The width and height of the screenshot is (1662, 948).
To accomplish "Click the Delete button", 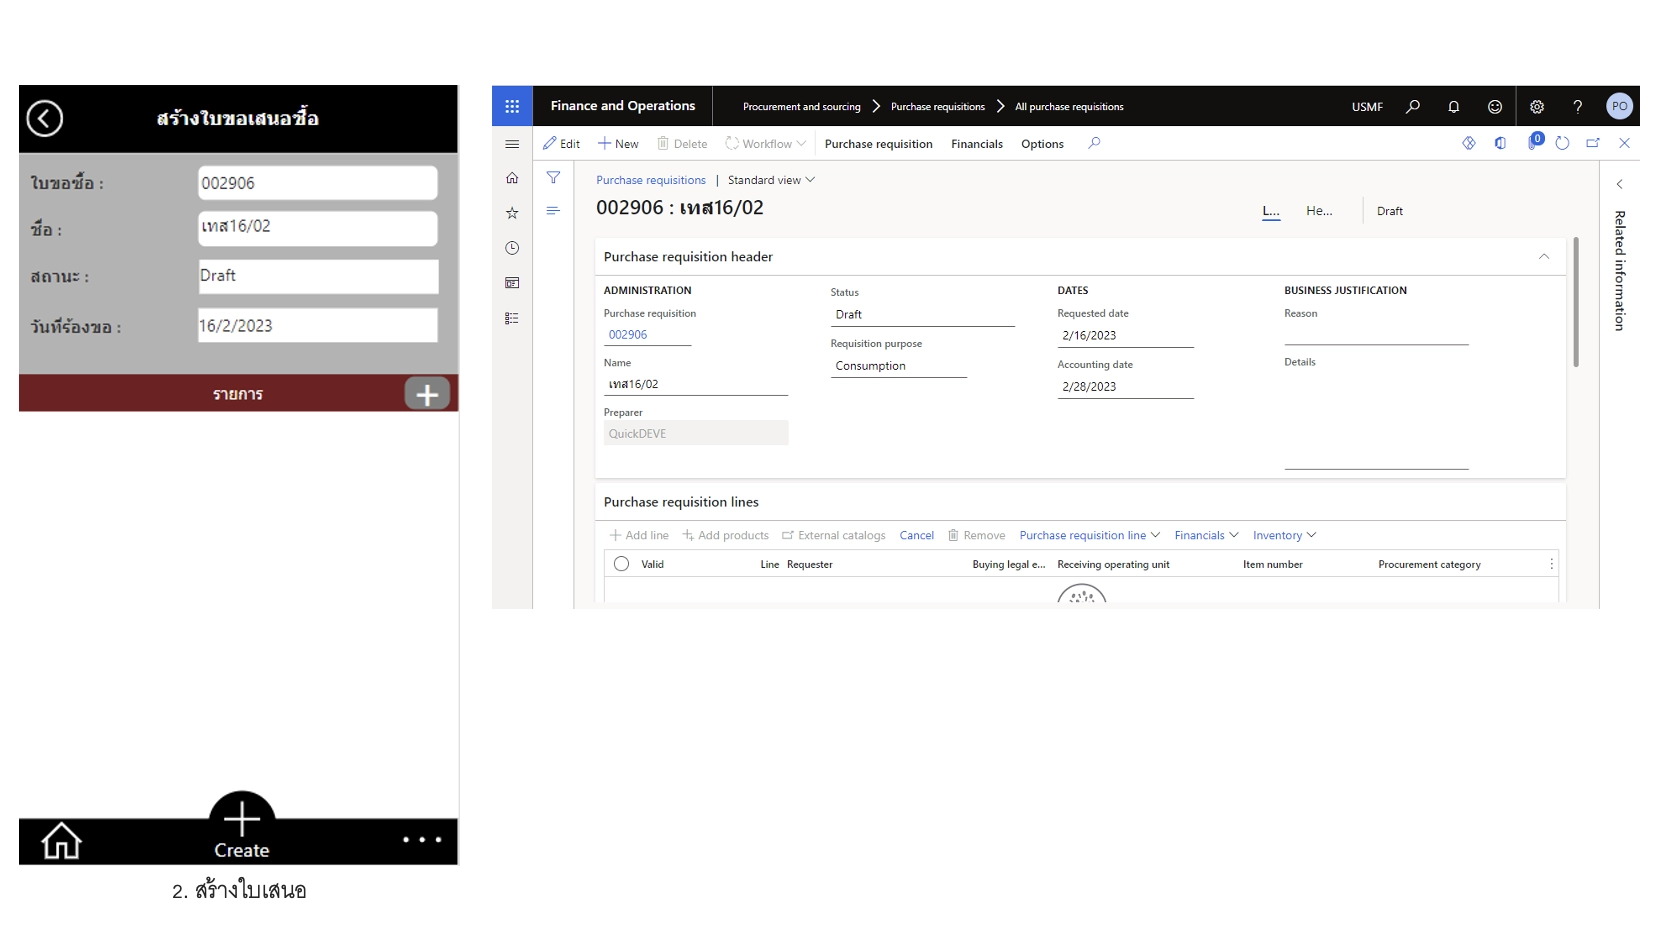I will click(x=682, y=144).
